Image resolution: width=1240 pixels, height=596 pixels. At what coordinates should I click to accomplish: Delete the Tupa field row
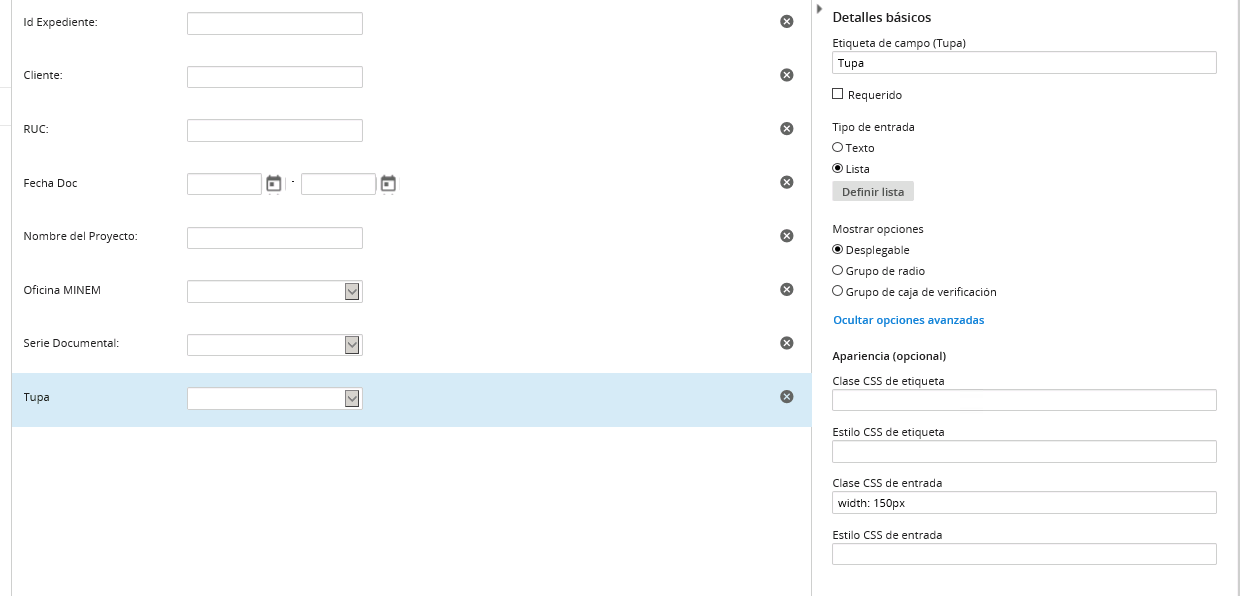pyautogui.click(x=787, y=396)
